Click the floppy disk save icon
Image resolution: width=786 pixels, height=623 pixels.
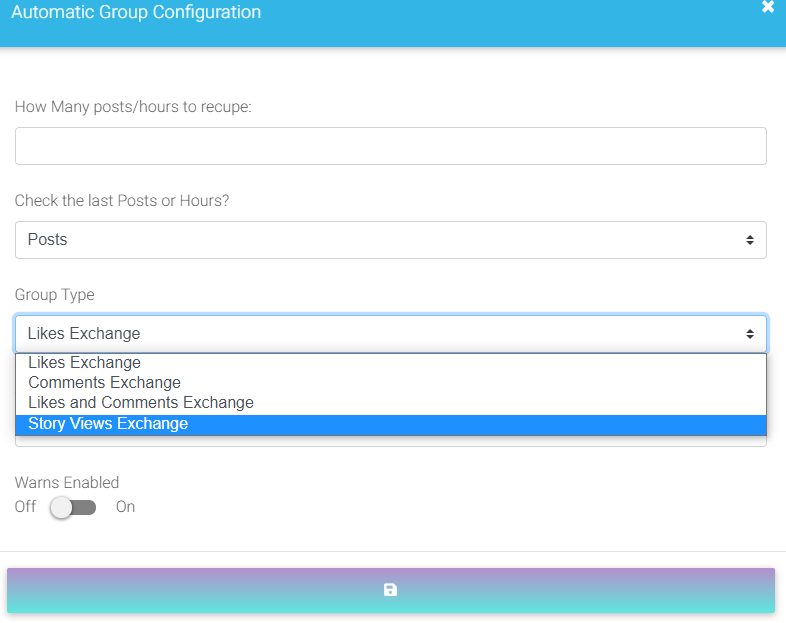coord(390,590)
